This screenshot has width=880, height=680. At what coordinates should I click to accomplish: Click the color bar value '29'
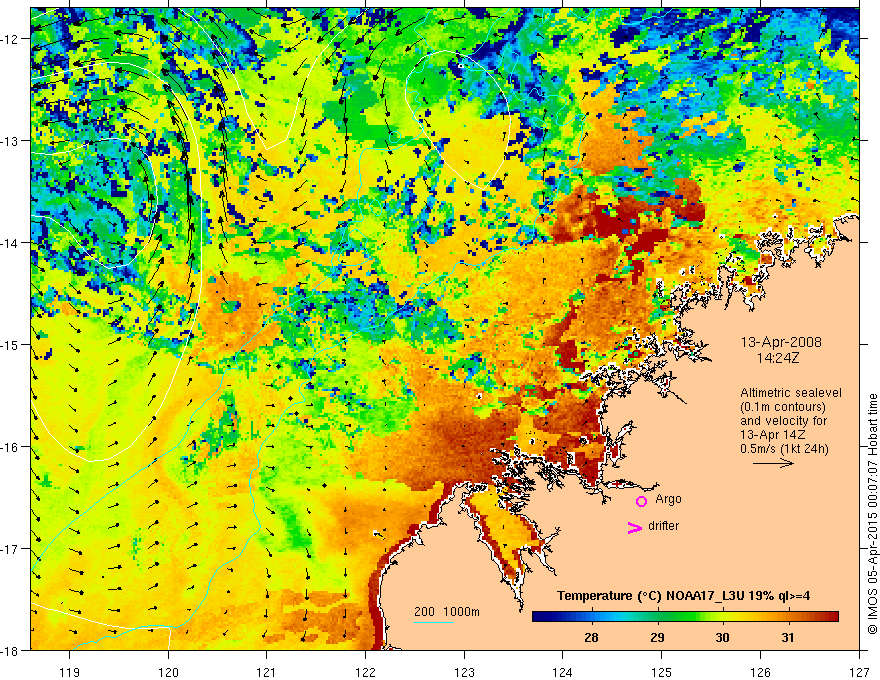[657, 637]
